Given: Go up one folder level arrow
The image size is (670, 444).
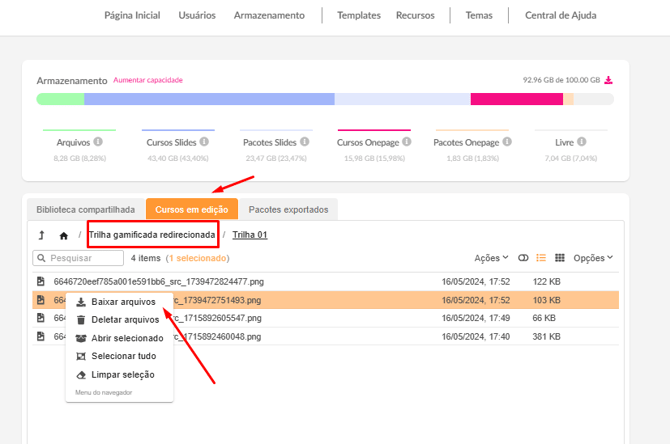Looking at the screenshot, I should point(41,236).
